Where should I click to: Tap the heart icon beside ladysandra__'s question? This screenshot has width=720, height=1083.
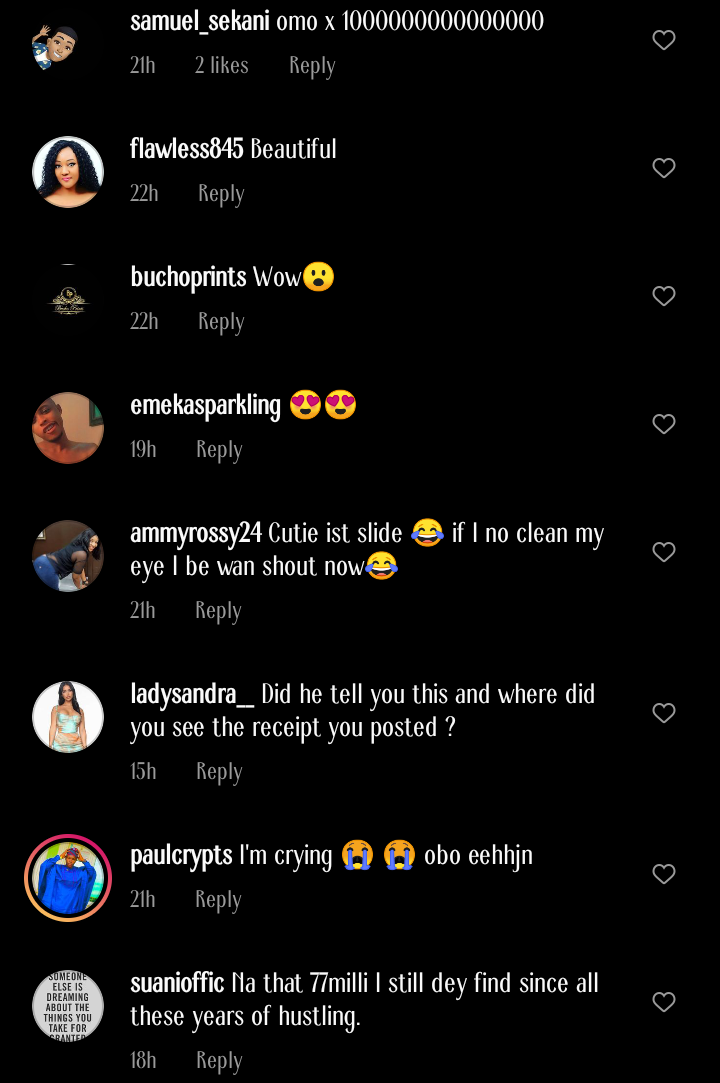pos(664,713)
